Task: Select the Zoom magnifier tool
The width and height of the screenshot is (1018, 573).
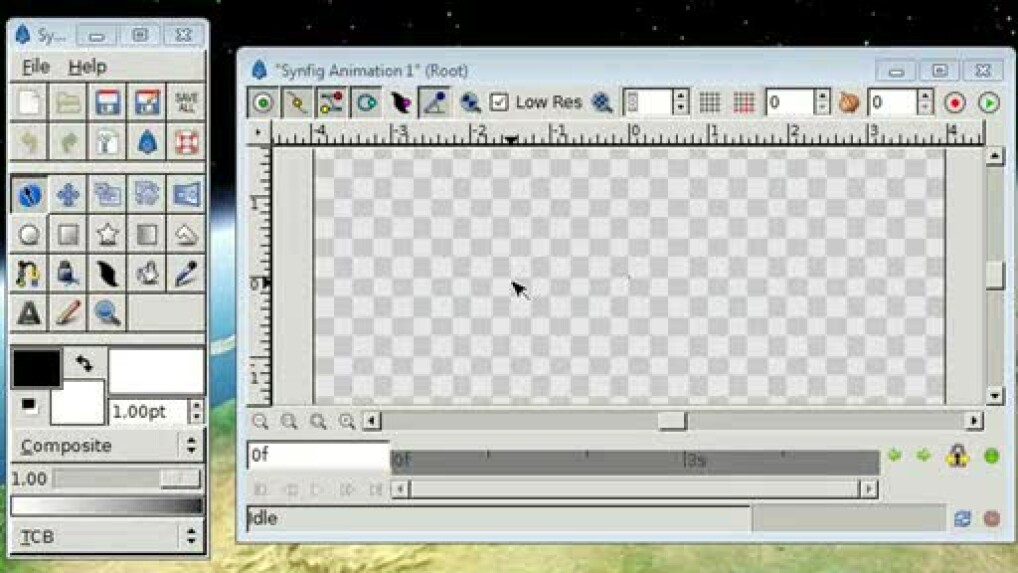Action: click(x=108, y=313)
